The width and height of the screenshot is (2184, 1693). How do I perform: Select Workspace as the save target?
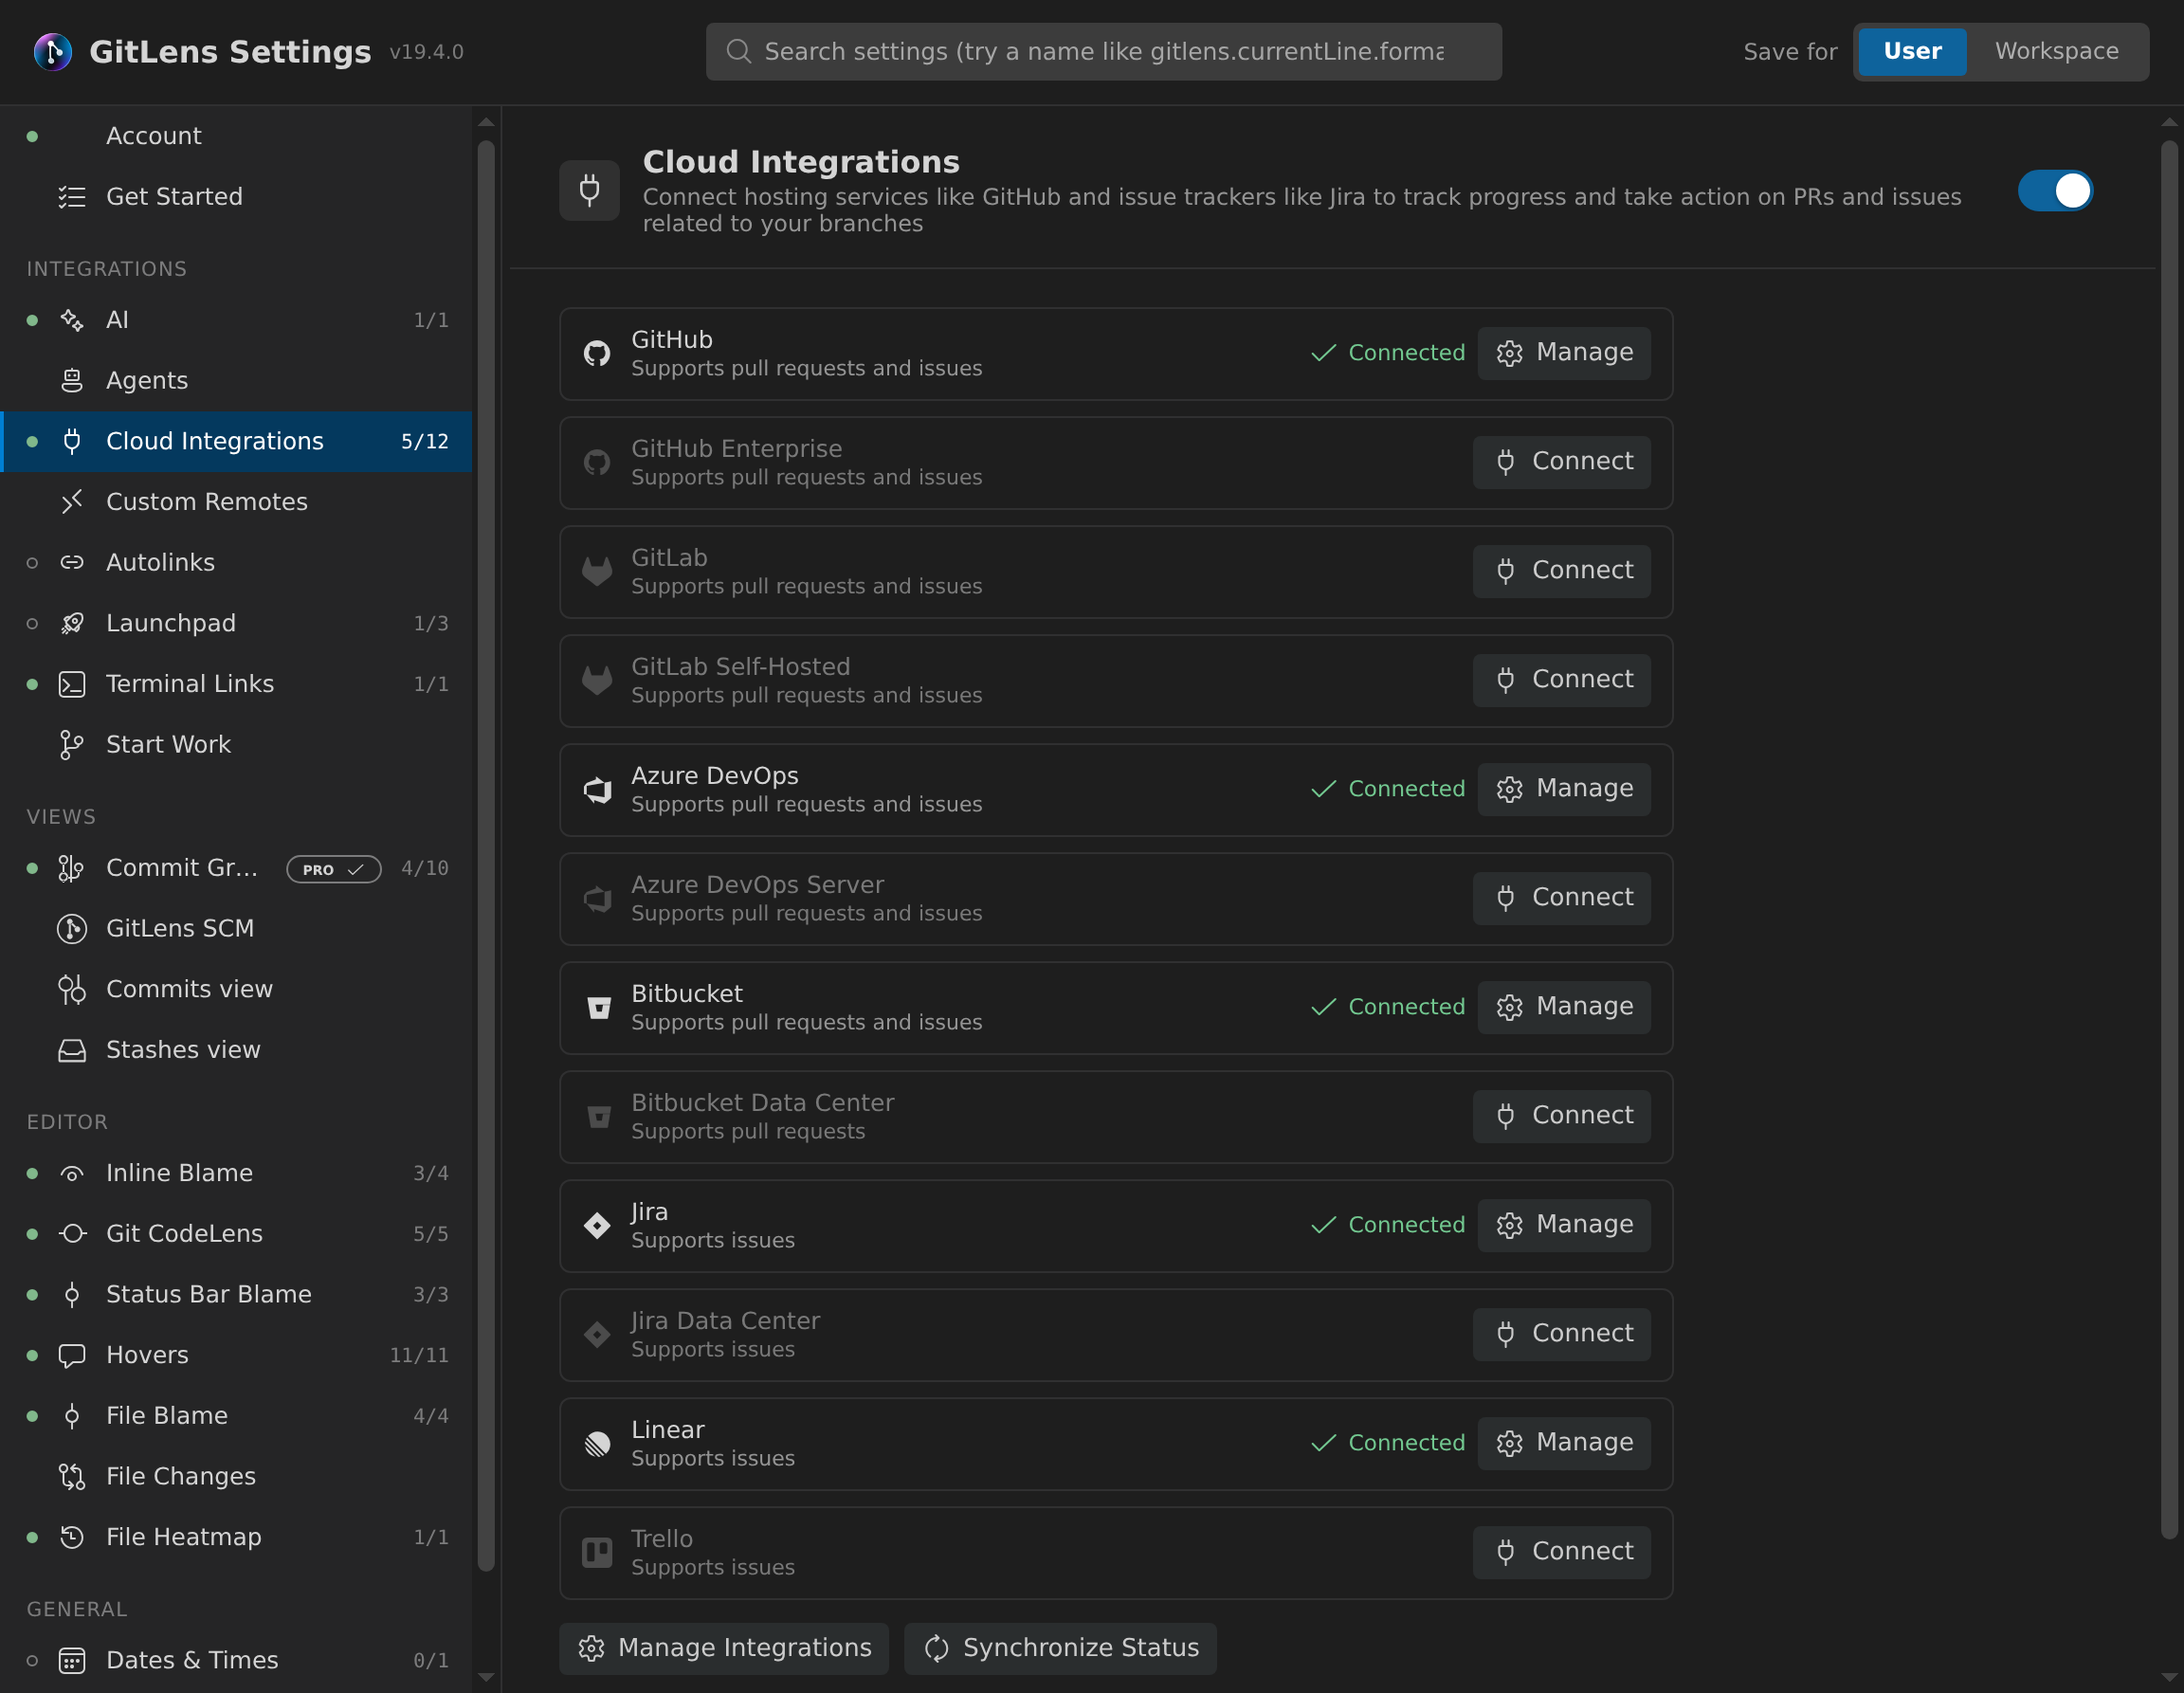tap(2056, 51)
